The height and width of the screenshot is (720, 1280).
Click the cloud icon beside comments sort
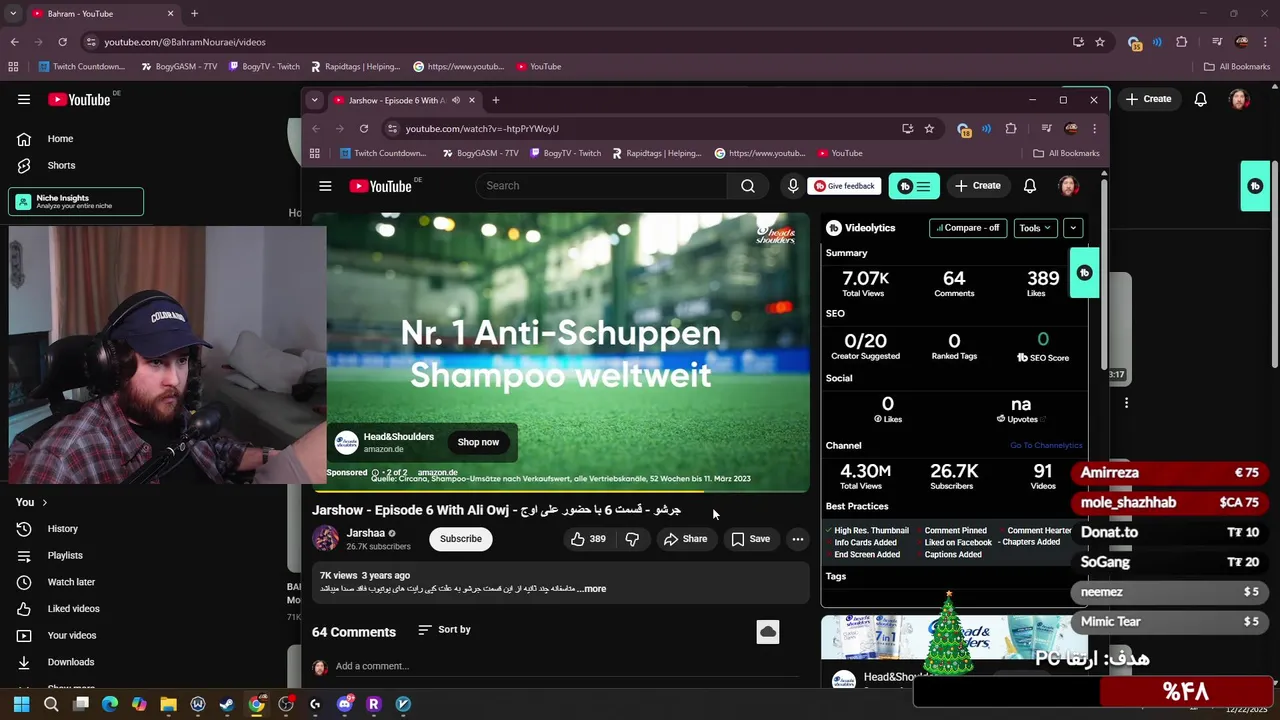coord(768,632)
